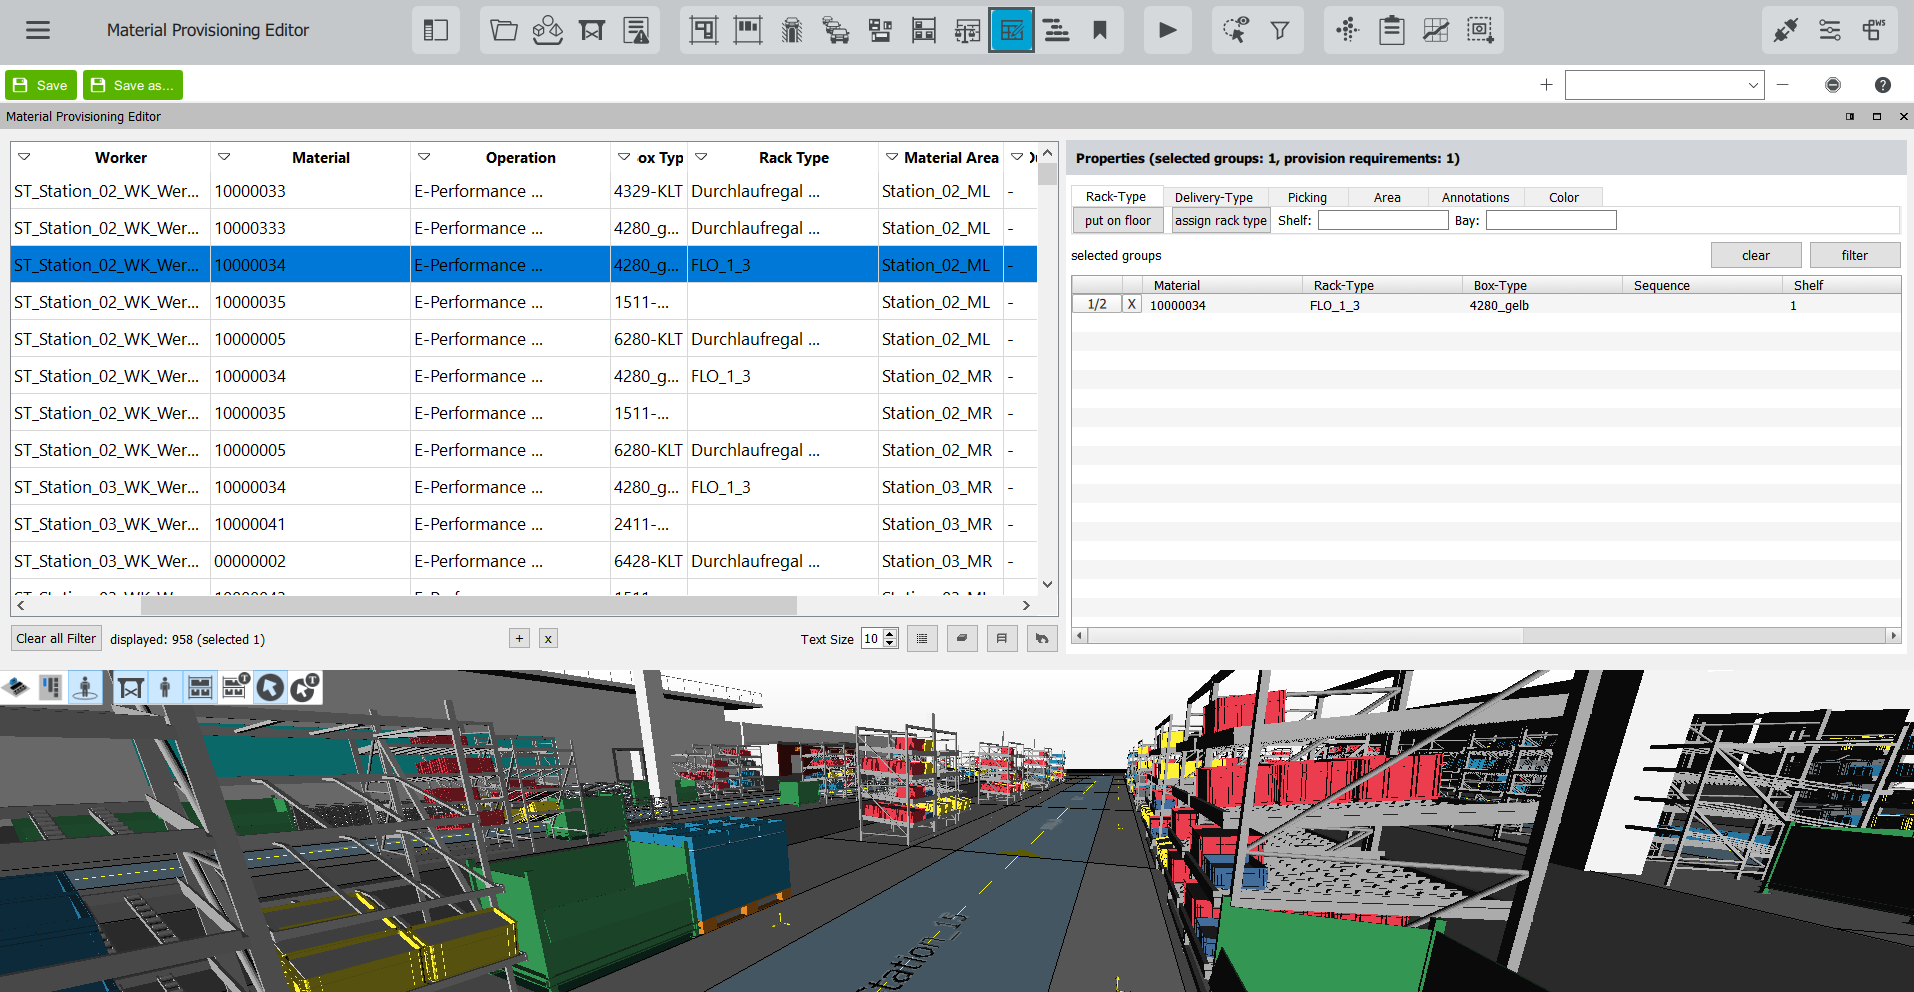
Task: Click the truck and car logistics icon
Action: [x=836, y=30]
